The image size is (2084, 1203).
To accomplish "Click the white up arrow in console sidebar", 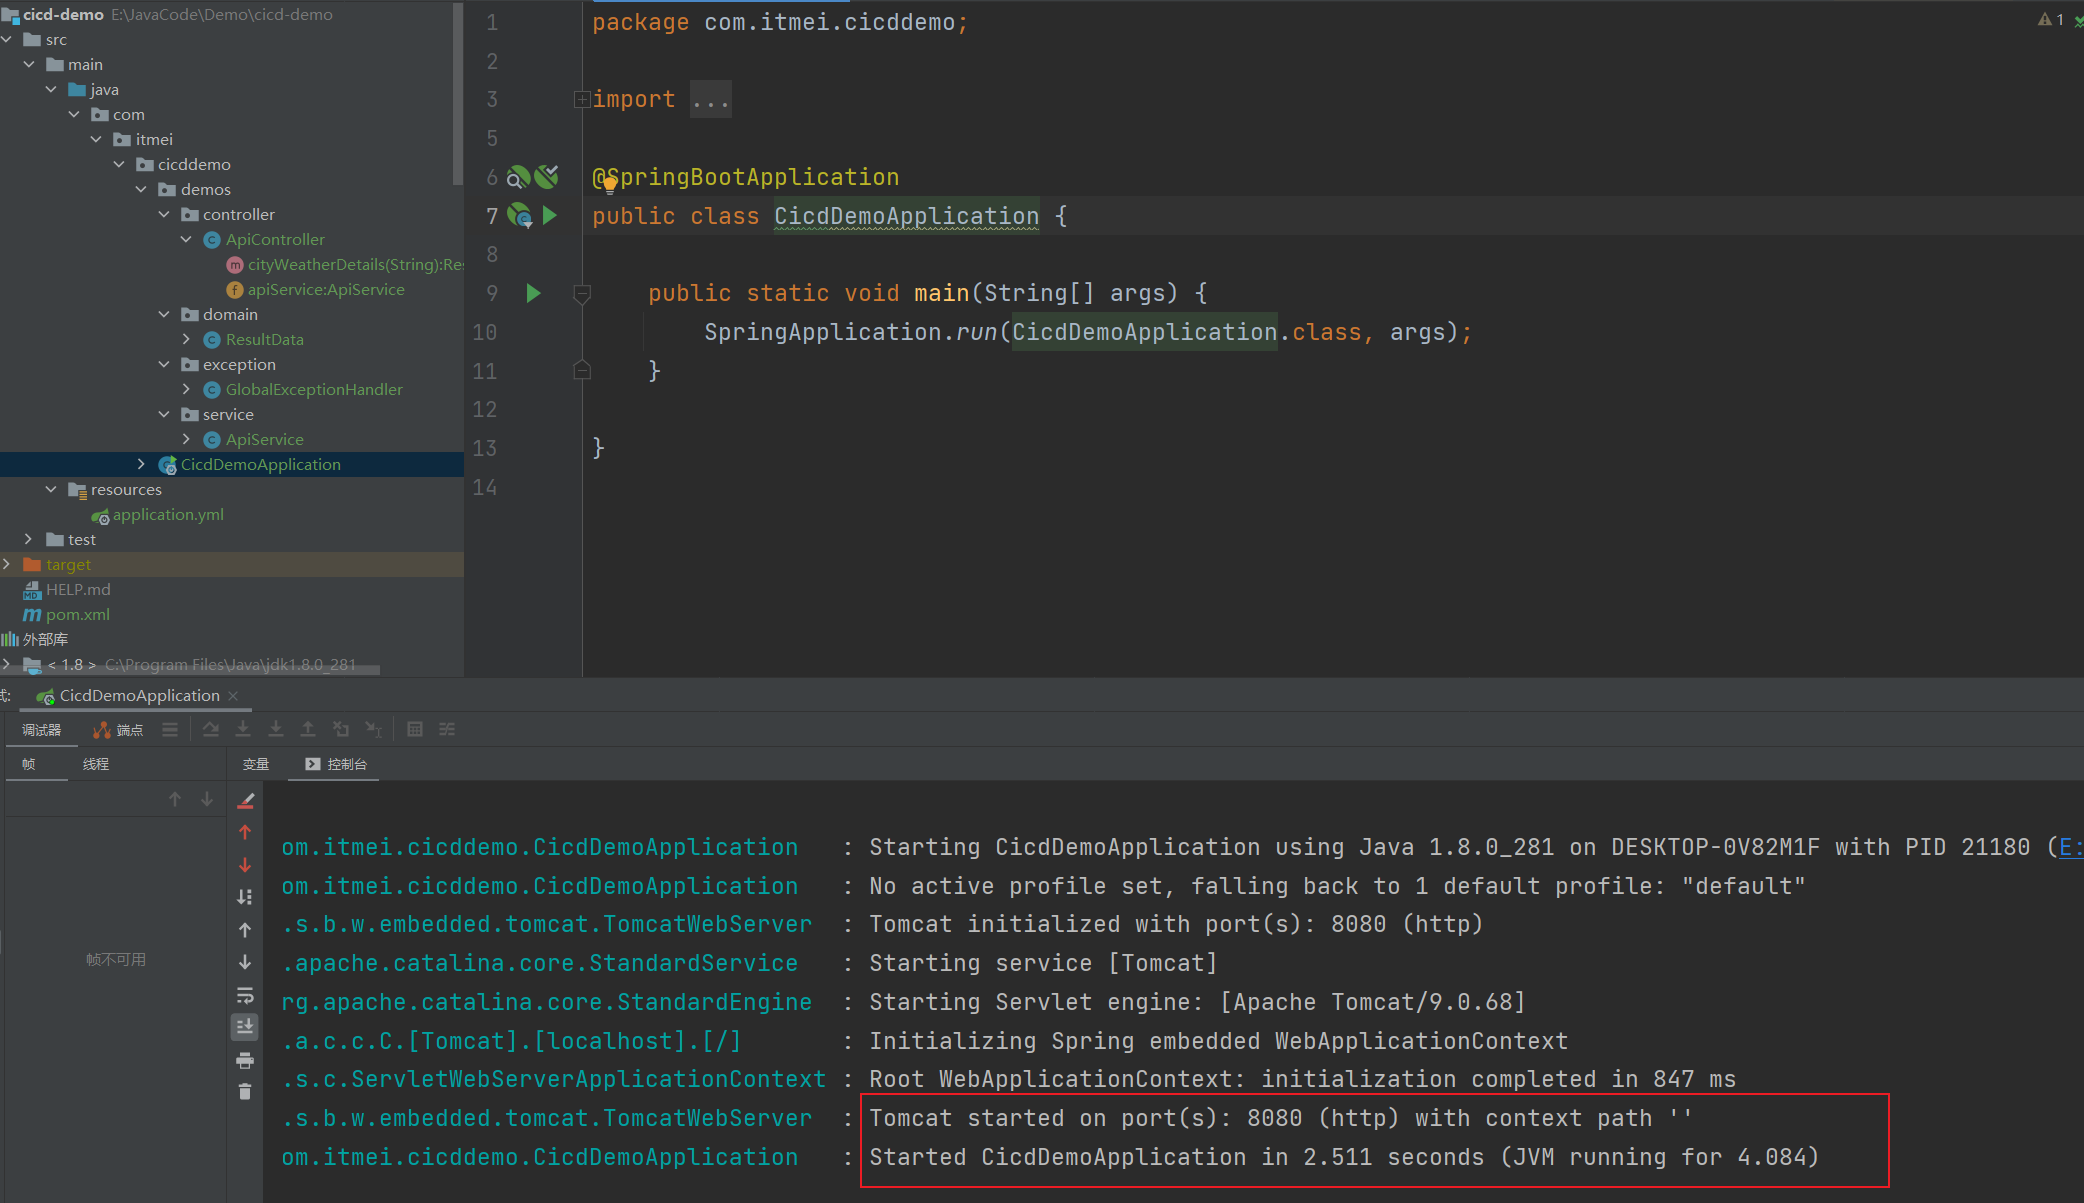I will (x=245, y=930).
